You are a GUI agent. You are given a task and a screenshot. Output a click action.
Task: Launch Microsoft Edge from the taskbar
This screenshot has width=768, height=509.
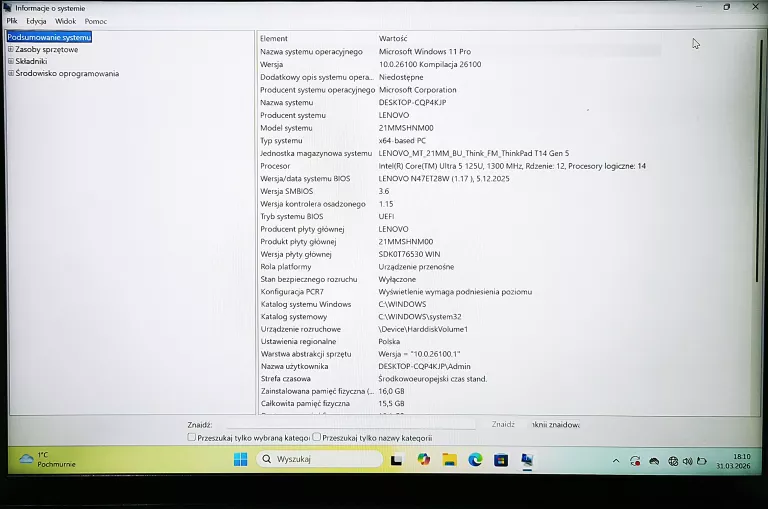click(x=475, y=460)
